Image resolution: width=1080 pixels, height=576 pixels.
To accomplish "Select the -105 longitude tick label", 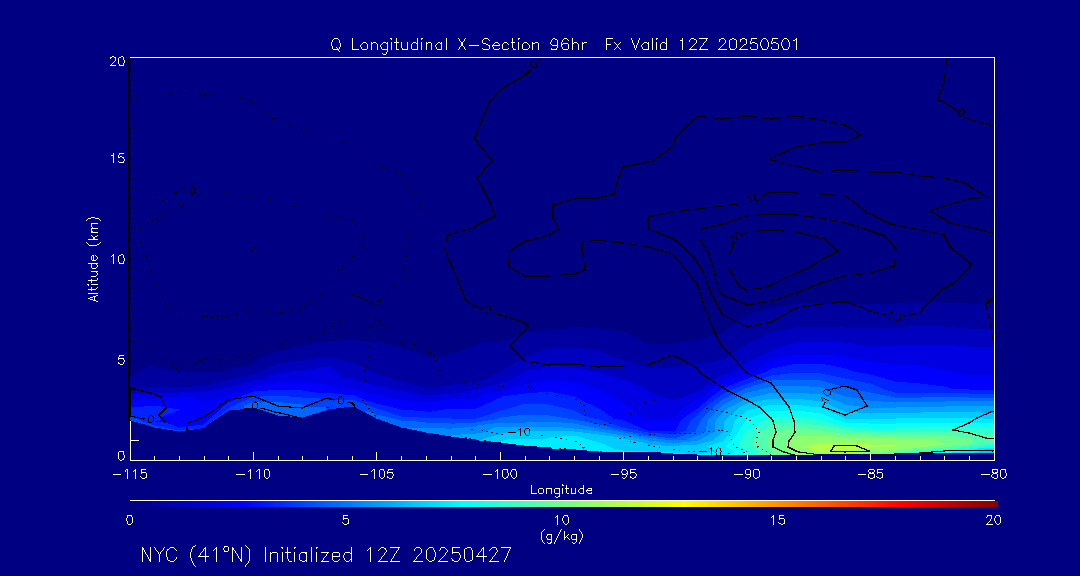I will [x=377, y=475].
